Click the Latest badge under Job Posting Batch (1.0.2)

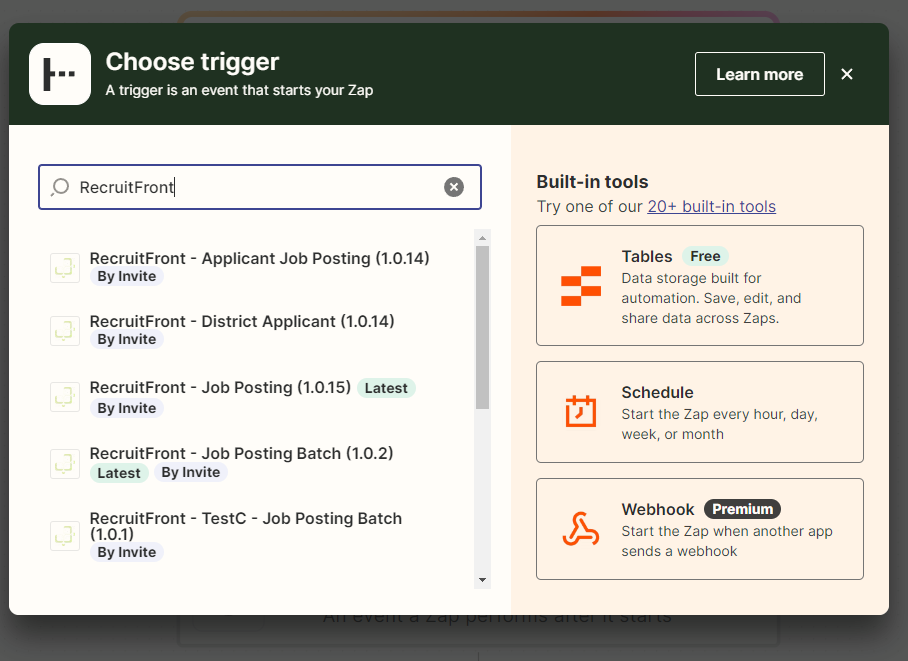[119, 473]
